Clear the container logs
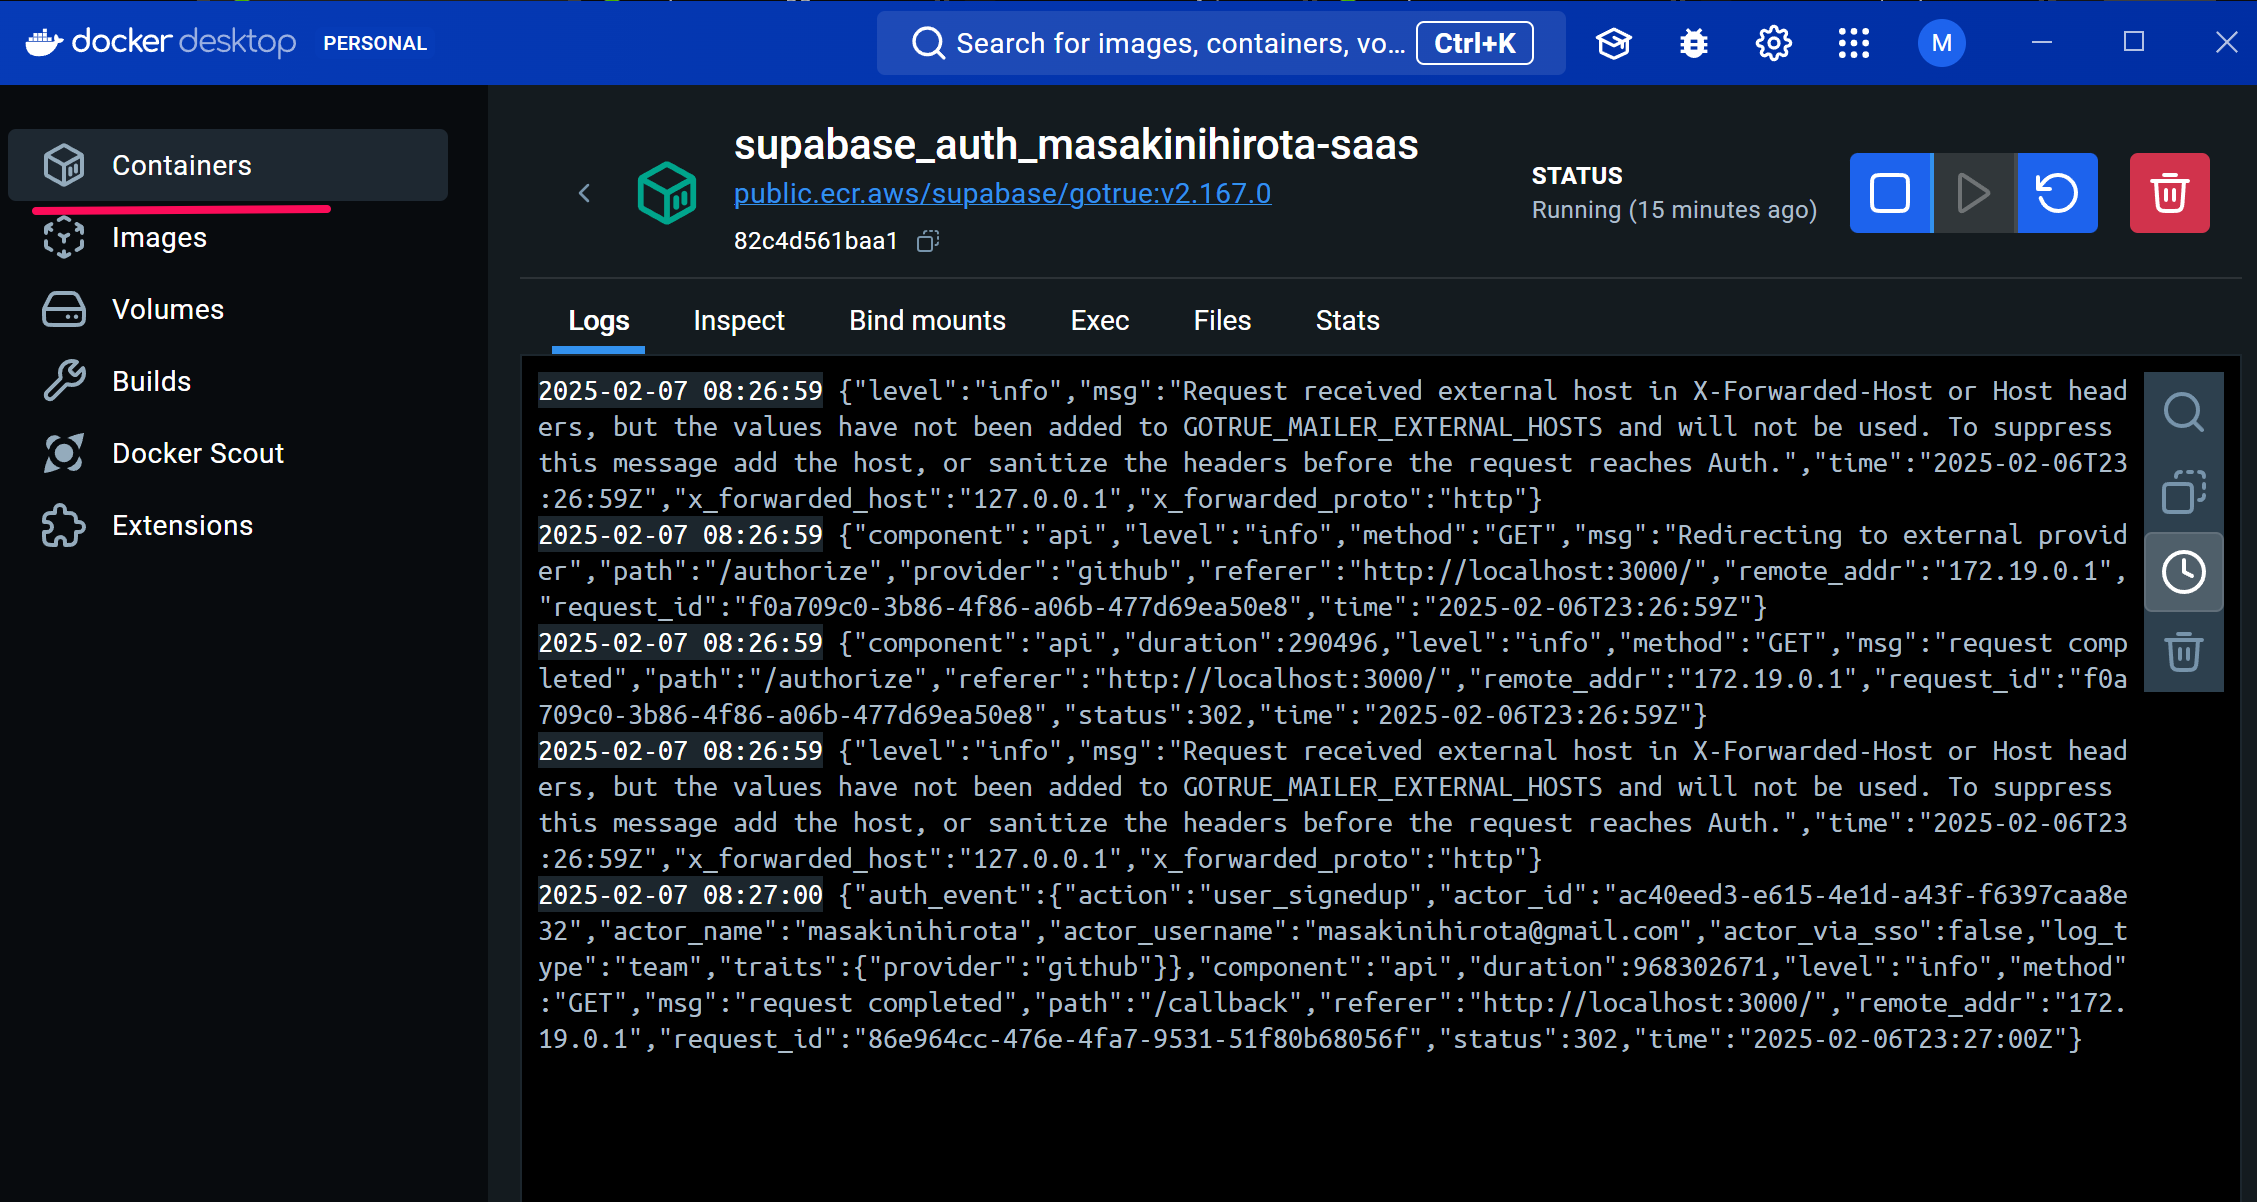Screen dimensions: 2257x1202 pos(2184,652)
